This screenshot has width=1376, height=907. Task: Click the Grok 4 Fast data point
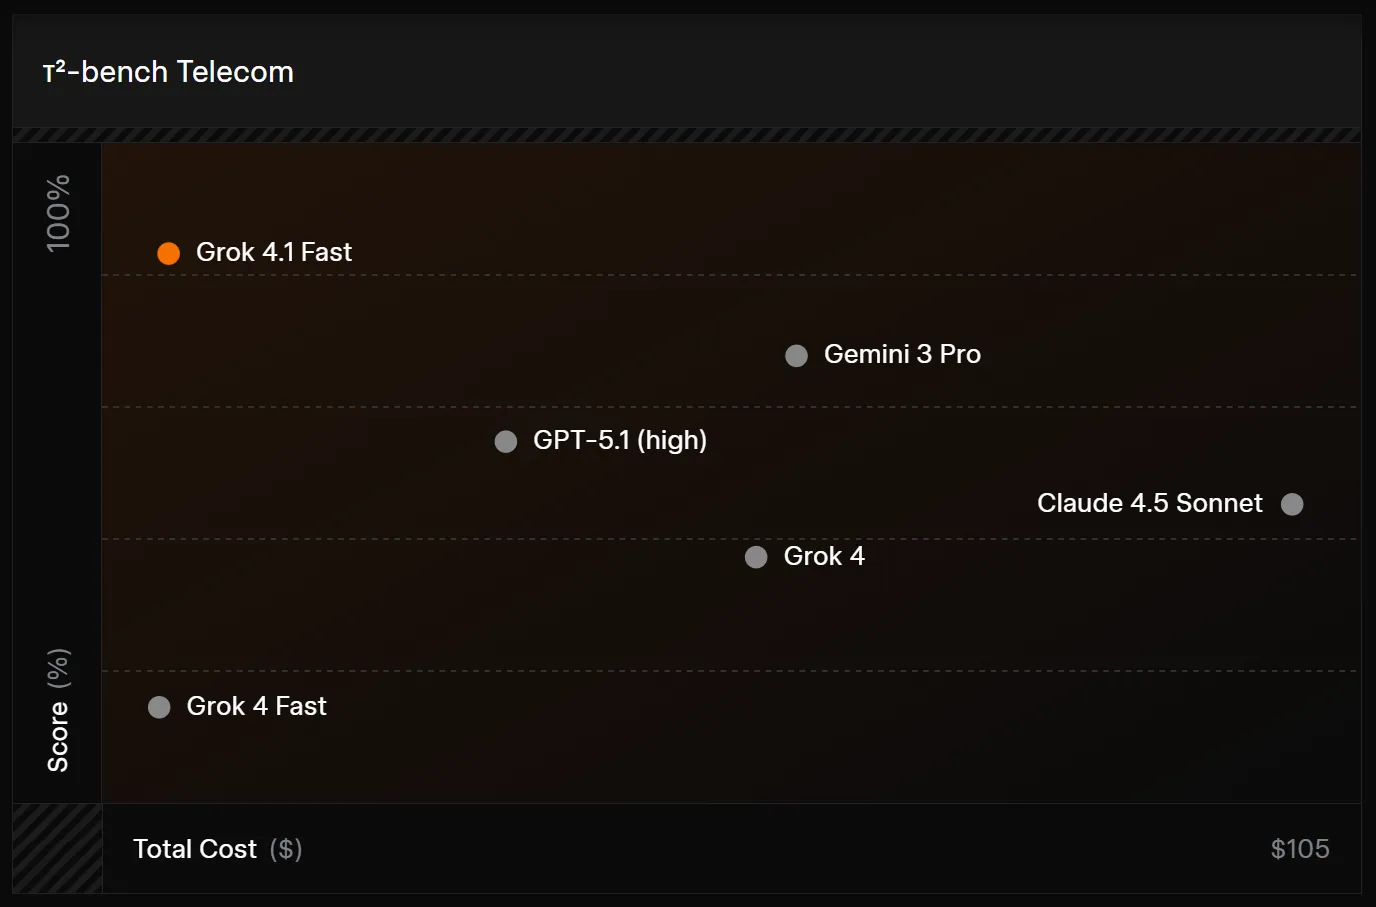pos(159,708)
